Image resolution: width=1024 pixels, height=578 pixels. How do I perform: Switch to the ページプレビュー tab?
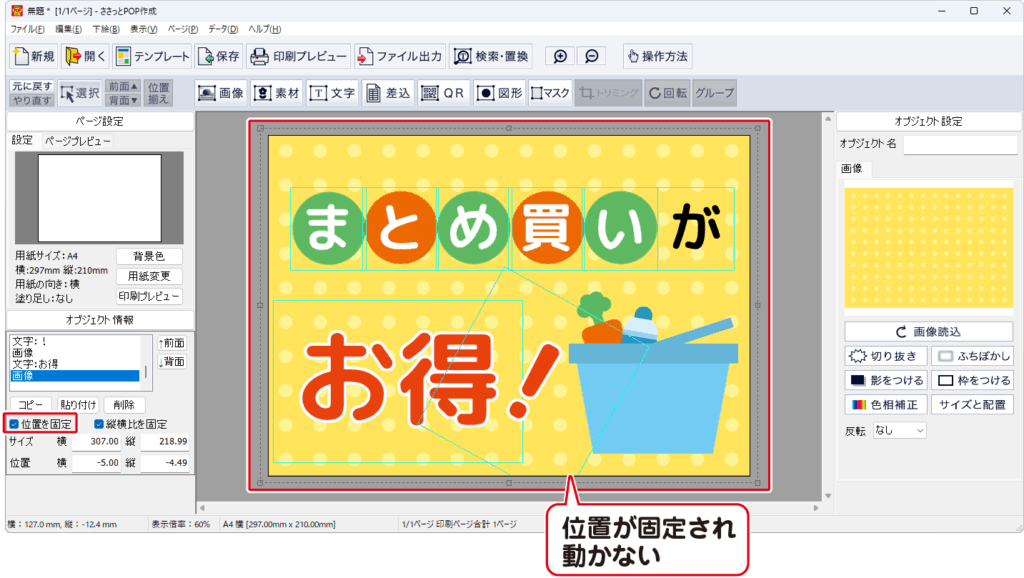point(78,142)
